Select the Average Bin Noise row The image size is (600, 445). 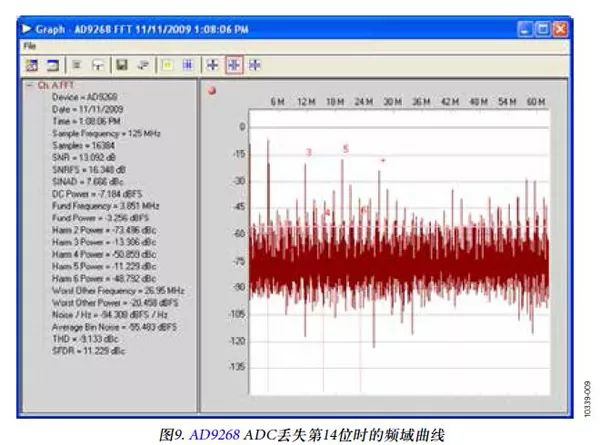[x=114, y=327]
